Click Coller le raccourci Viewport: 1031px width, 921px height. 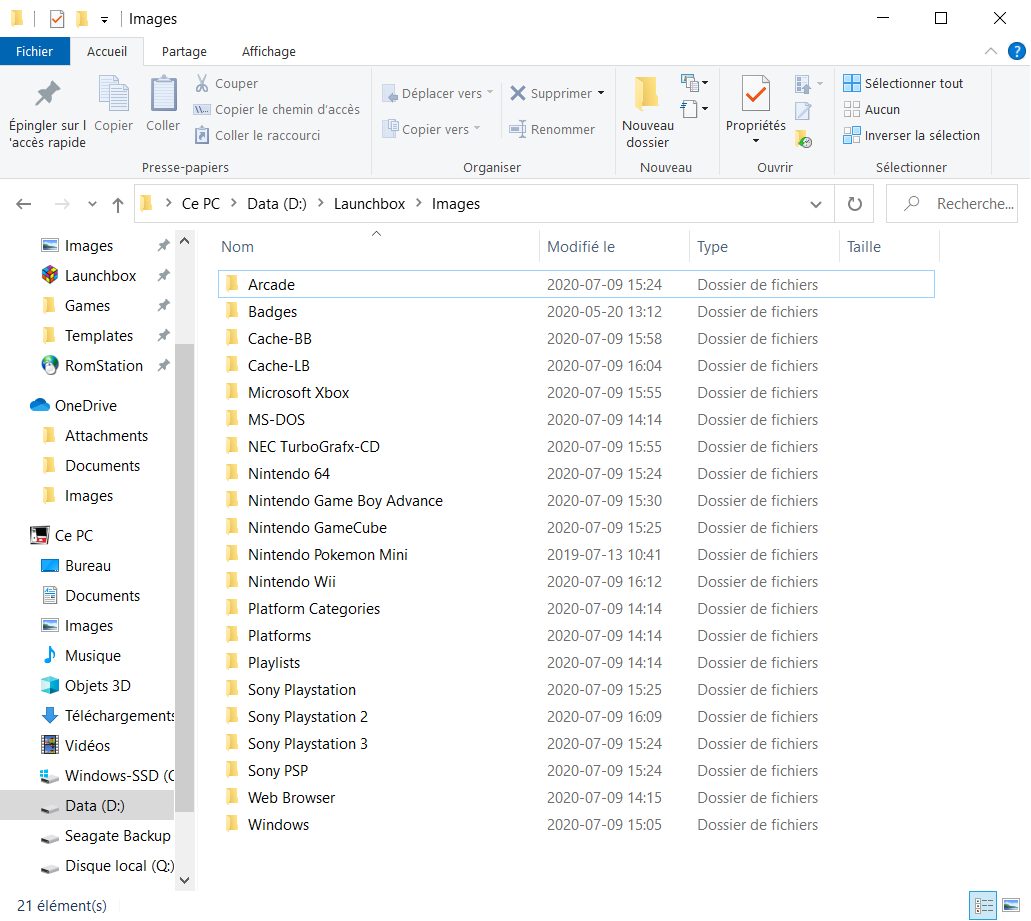coord(257,135)
